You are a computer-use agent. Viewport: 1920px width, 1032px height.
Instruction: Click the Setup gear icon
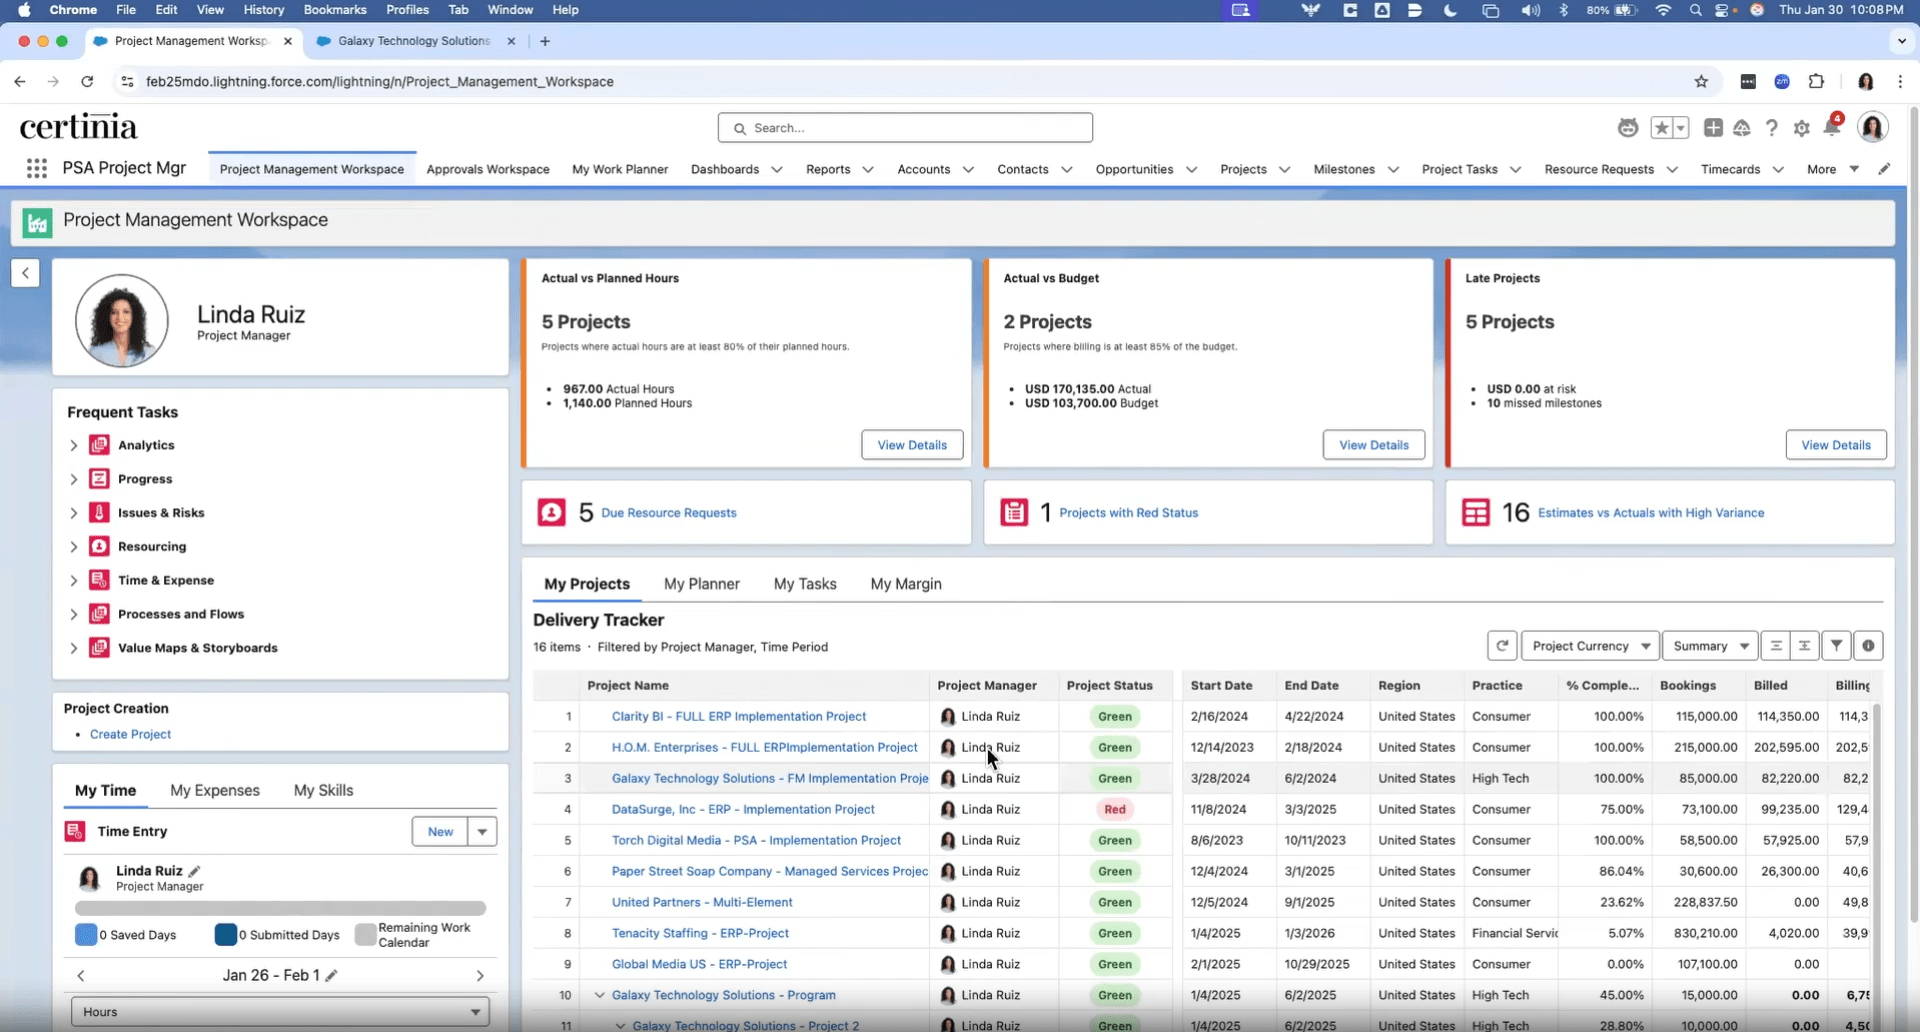pyautogui.click(x=1802, y=127)
